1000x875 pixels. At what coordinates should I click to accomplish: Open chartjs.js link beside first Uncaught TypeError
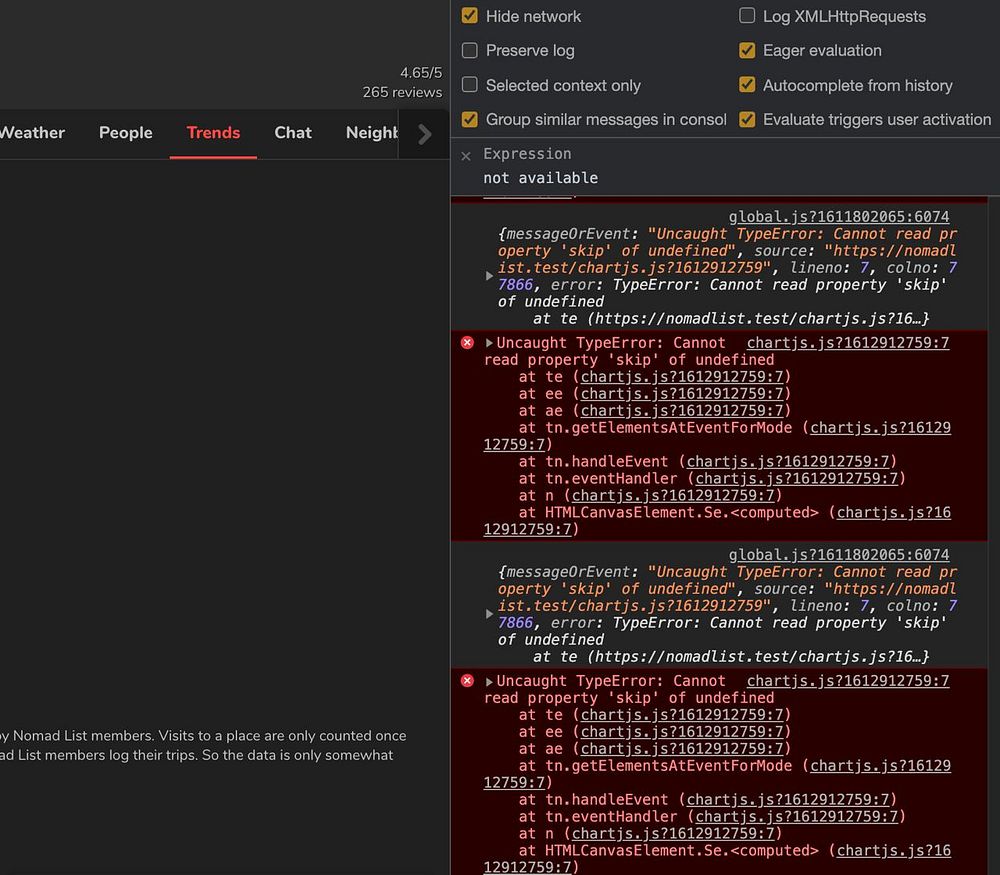click(848, 343)
